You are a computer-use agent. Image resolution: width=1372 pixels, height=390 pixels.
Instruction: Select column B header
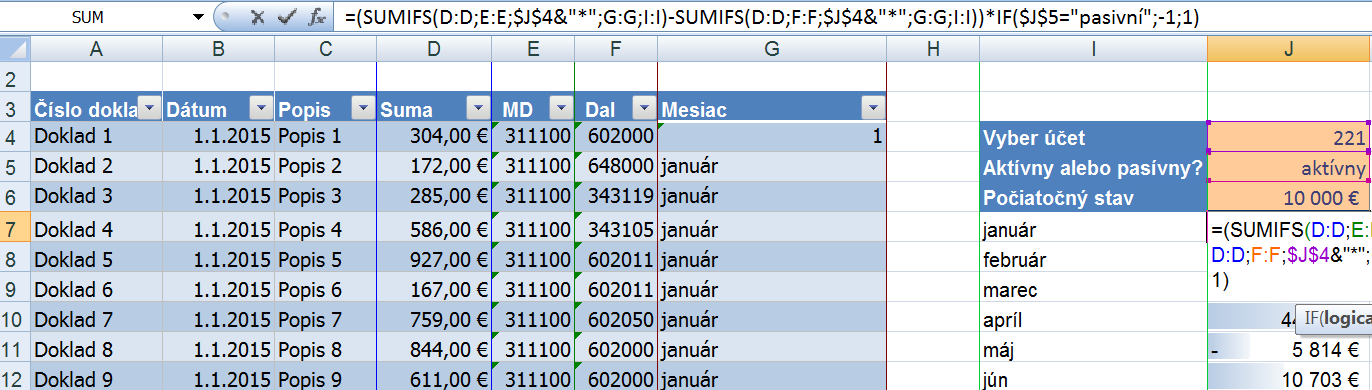(218, 48)
